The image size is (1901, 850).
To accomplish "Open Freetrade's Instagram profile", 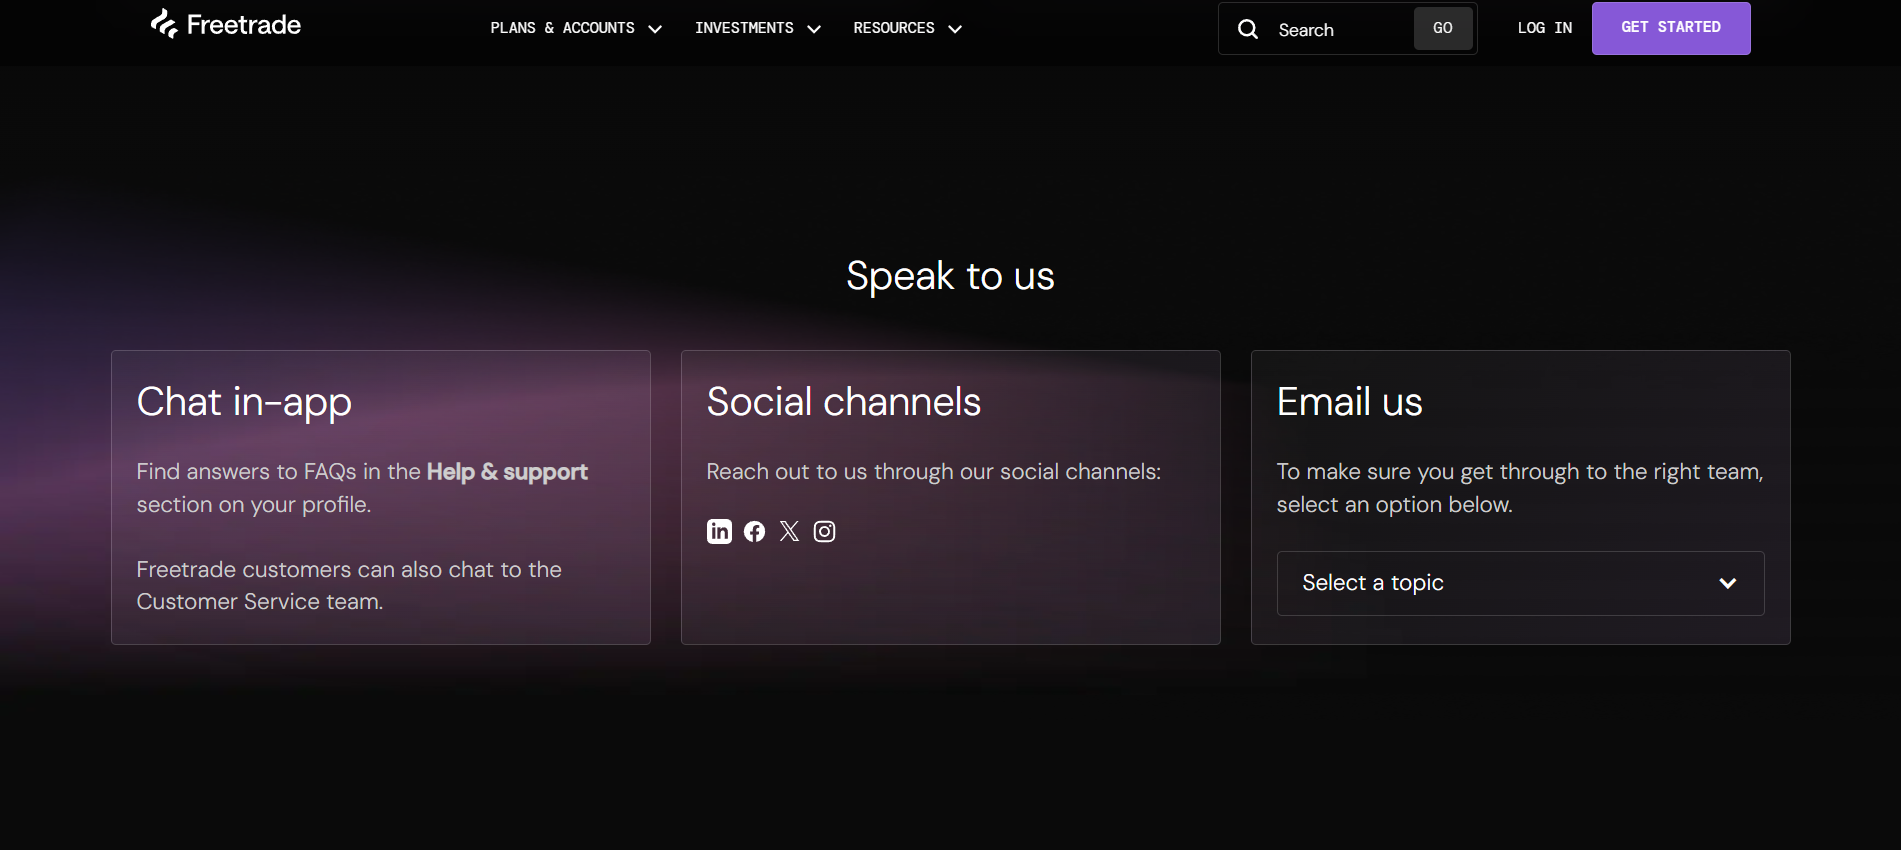I will pyautogui.click(x=824, y=531).
